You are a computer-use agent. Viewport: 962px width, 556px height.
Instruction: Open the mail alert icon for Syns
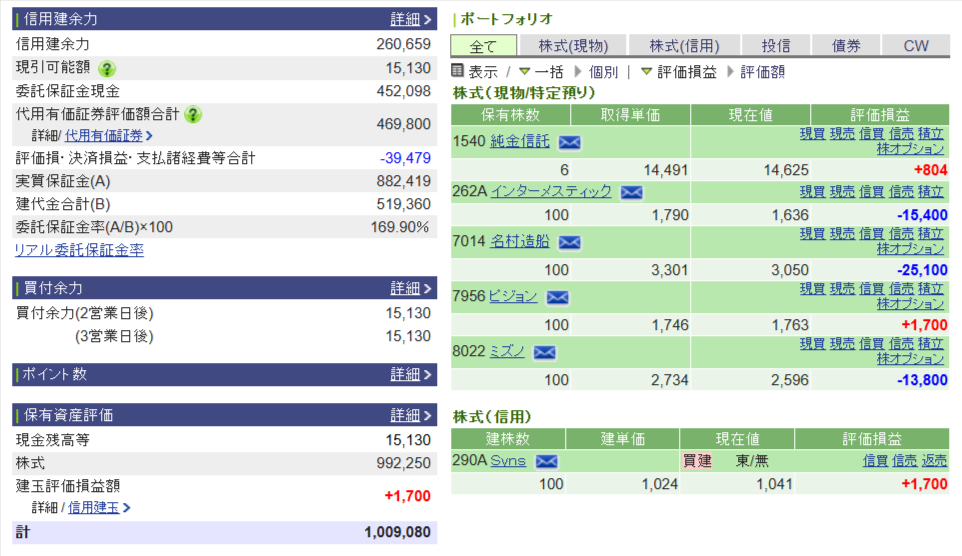coord(546,461)
